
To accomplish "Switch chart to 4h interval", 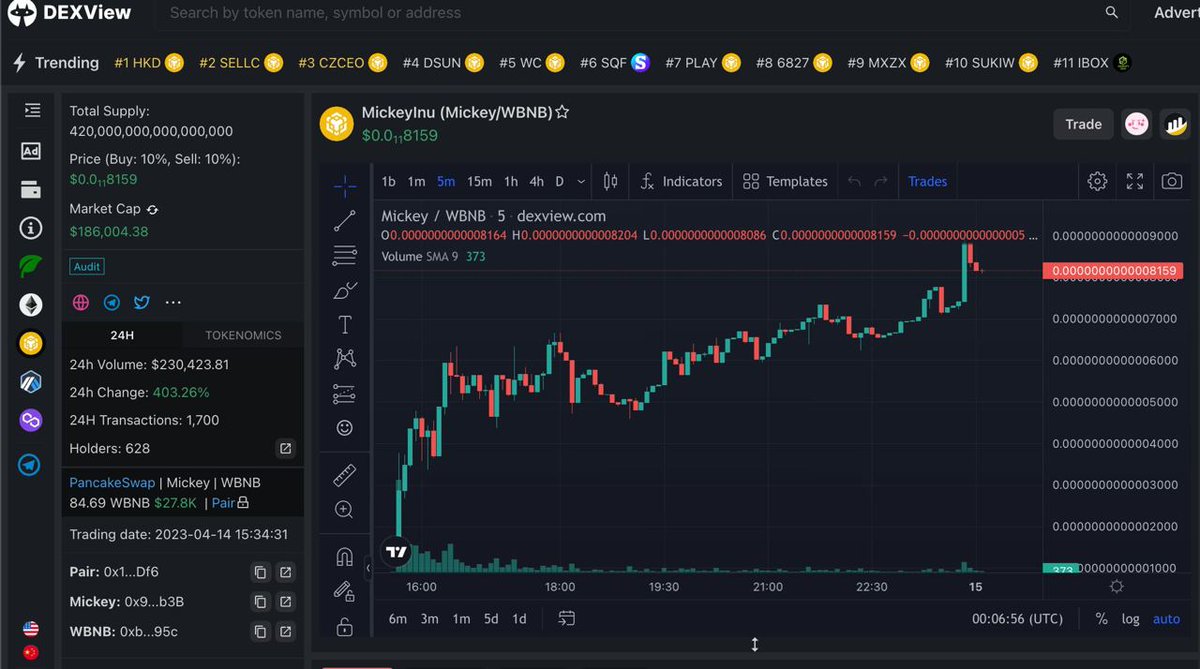I will click(536, 181).
